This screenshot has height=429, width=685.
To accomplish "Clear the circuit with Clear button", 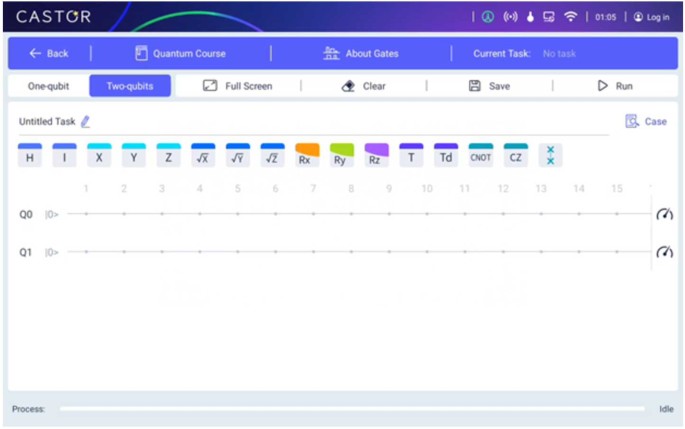I will pos(364,86).
